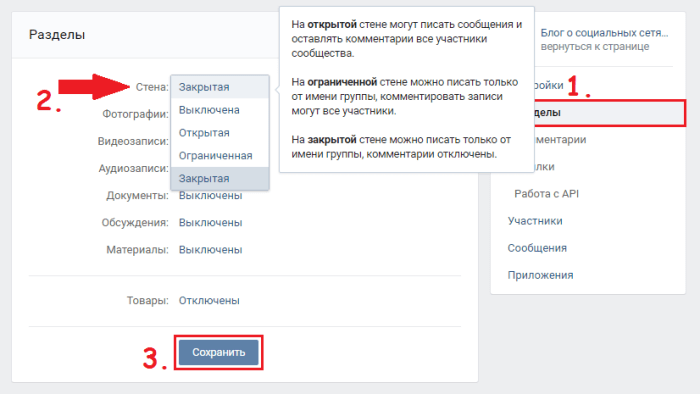700x394 pixels.
Task: Click the Стена label
Action: 152,87
